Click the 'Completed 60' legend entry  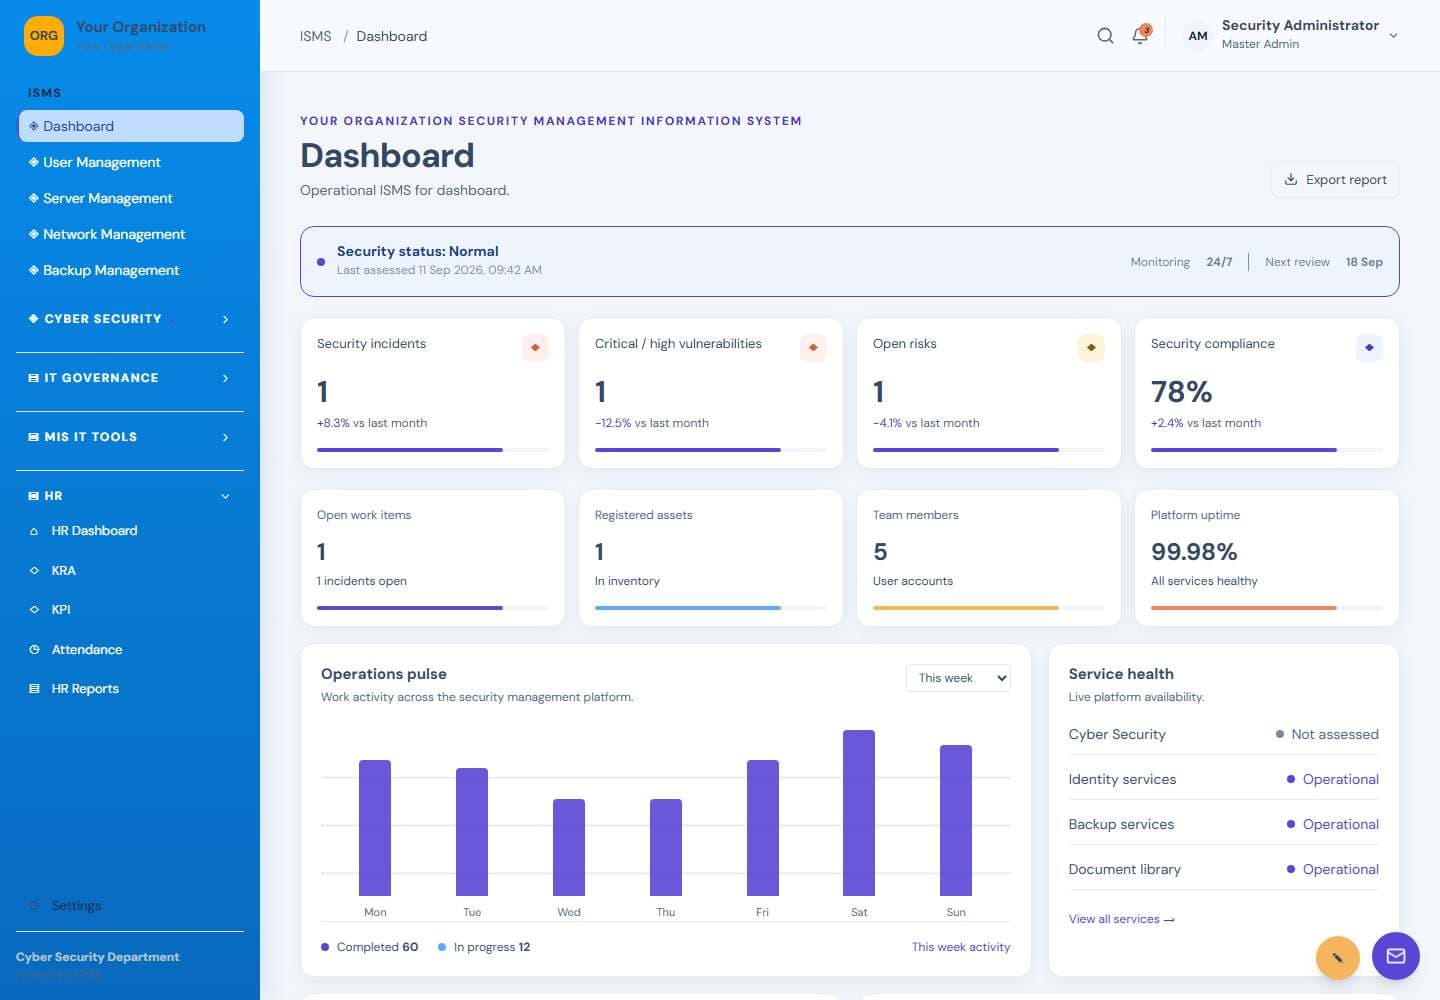pyautogui.click(x=369, y=947)
